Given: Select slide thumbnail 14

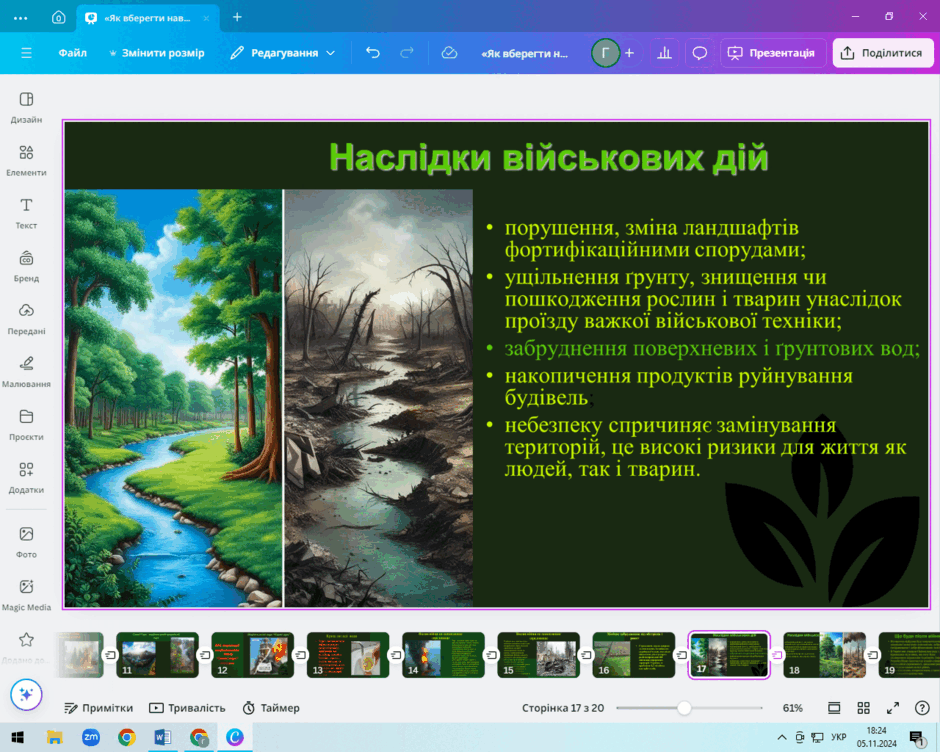Looking at the screenshot, I should point(443,655).
